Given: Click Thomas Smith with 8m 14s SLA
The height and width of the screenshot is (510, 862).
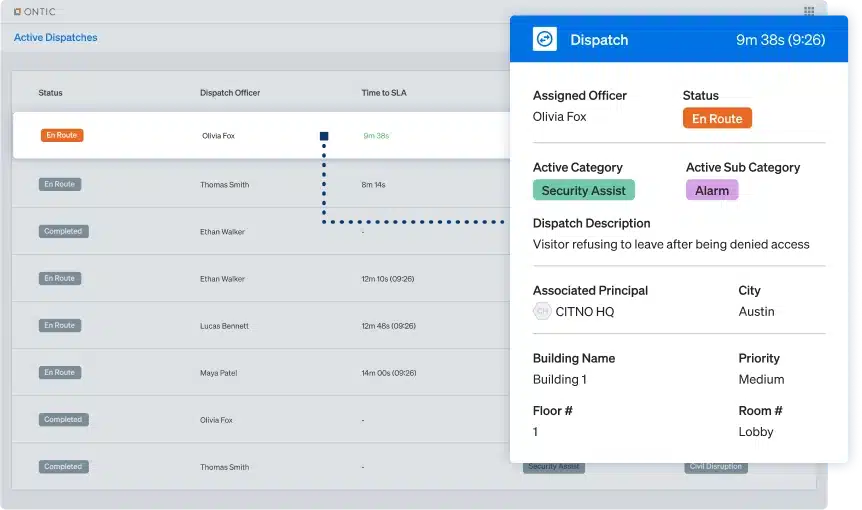Looking at the screenshot, I should pos(224,185).
